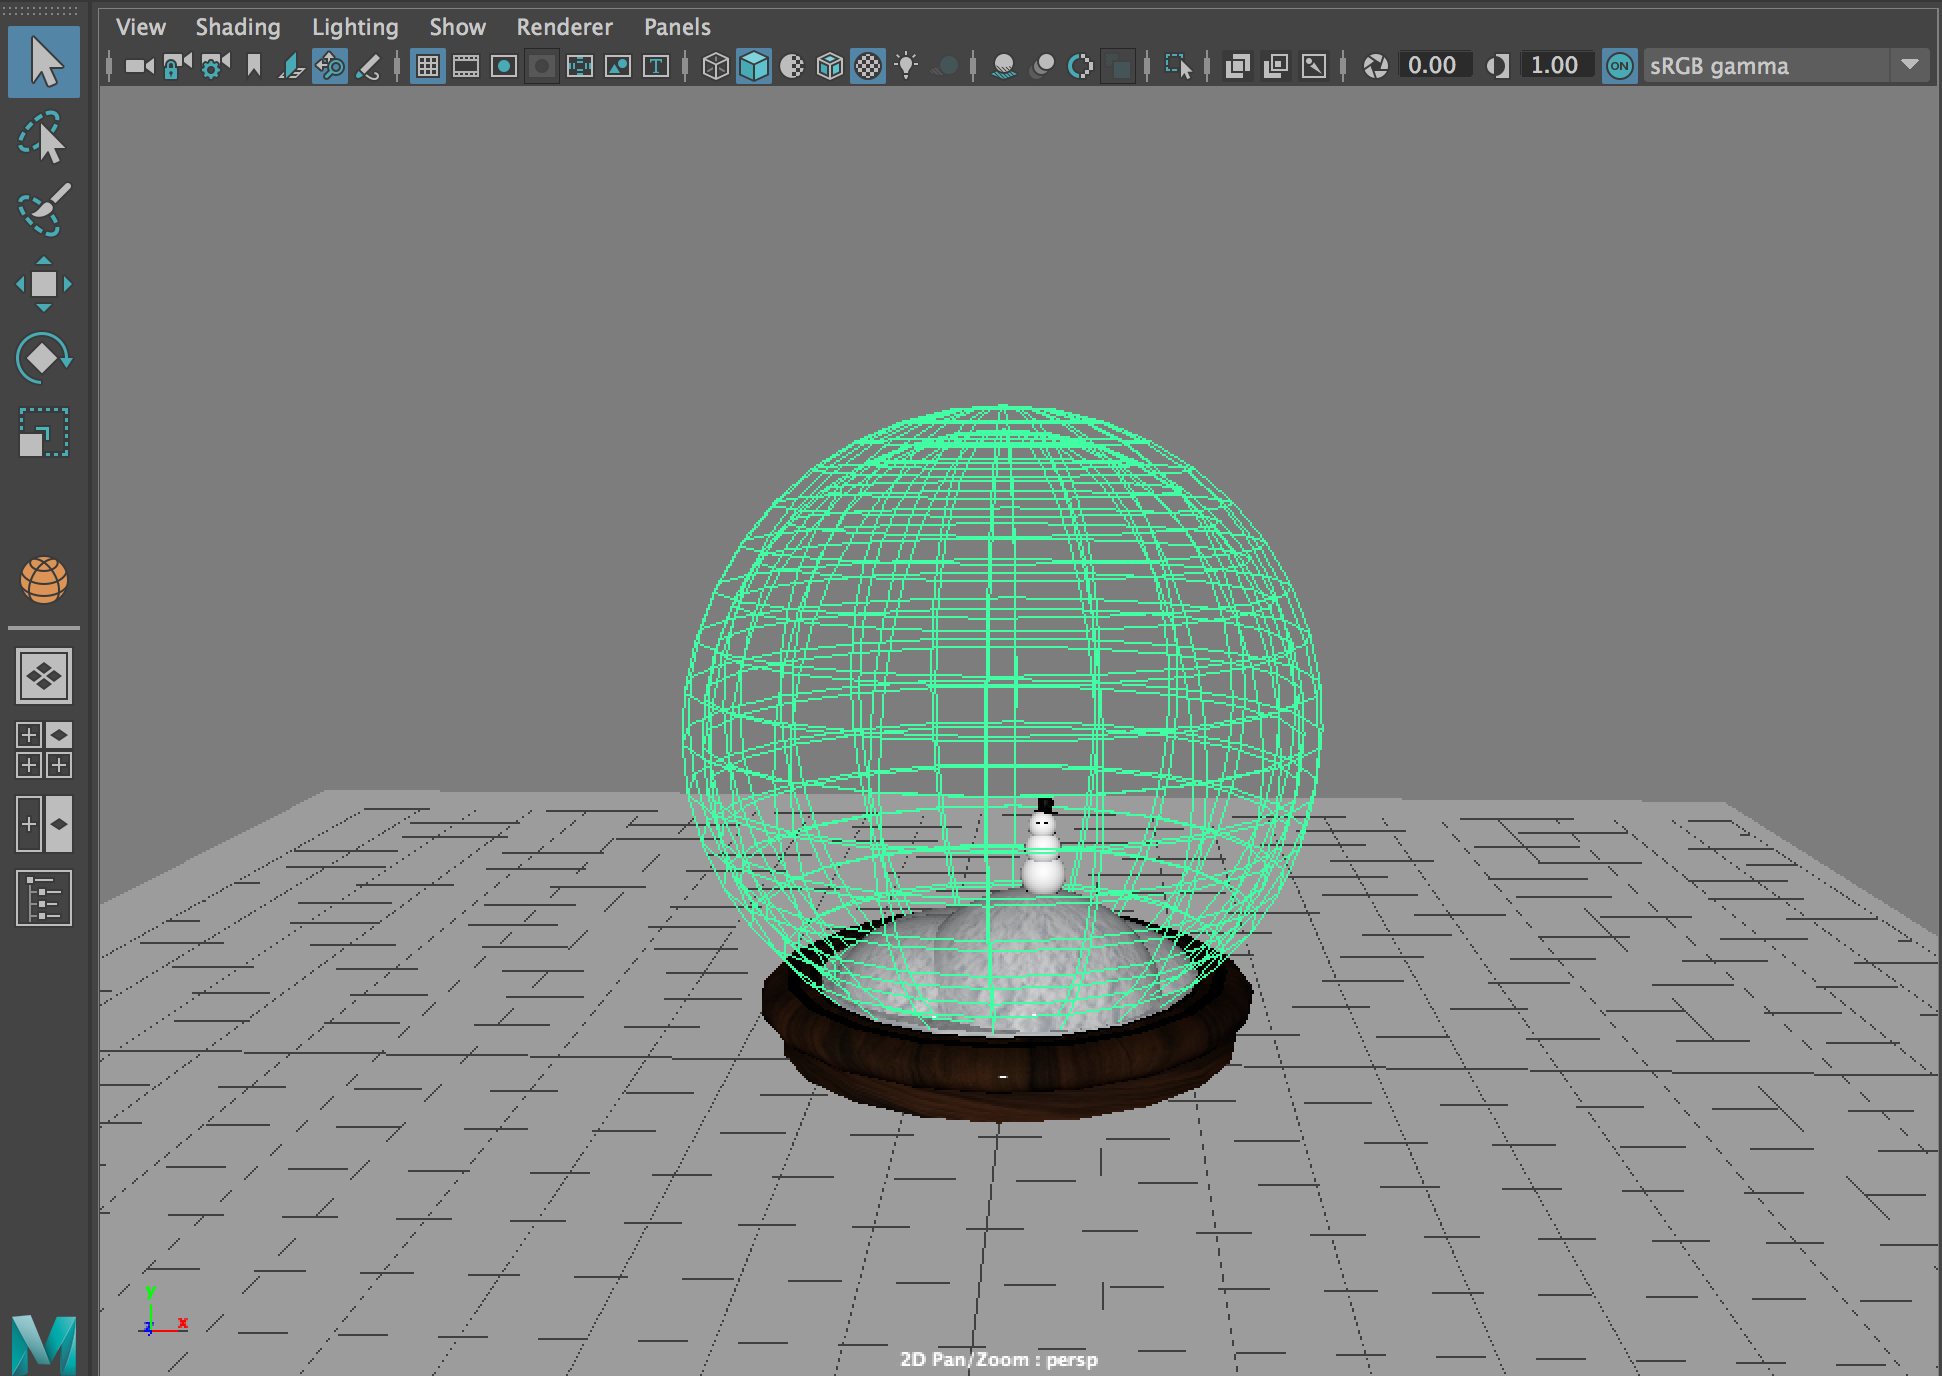This screenshot has width=1942, height=1376.
Task: Toggle the Resolution Gate display
Action: pyautogui.click(x=504, y=66)
